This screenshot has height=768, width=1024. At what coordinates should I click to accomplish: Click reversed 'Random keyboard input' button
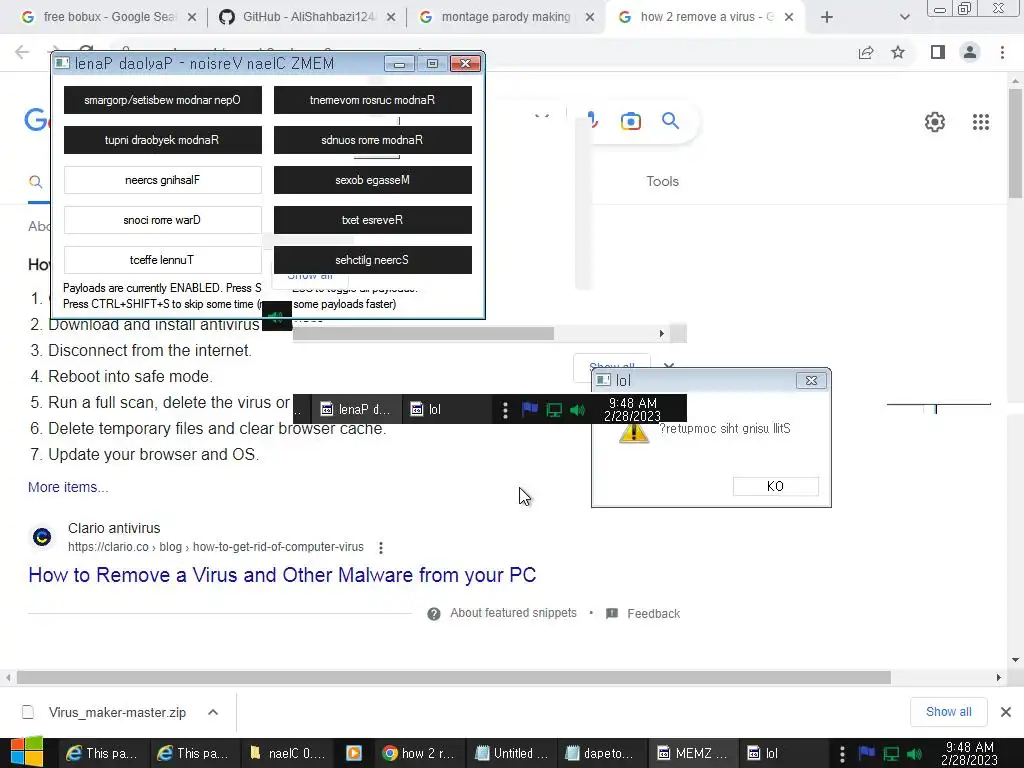[x=163, y=140]
